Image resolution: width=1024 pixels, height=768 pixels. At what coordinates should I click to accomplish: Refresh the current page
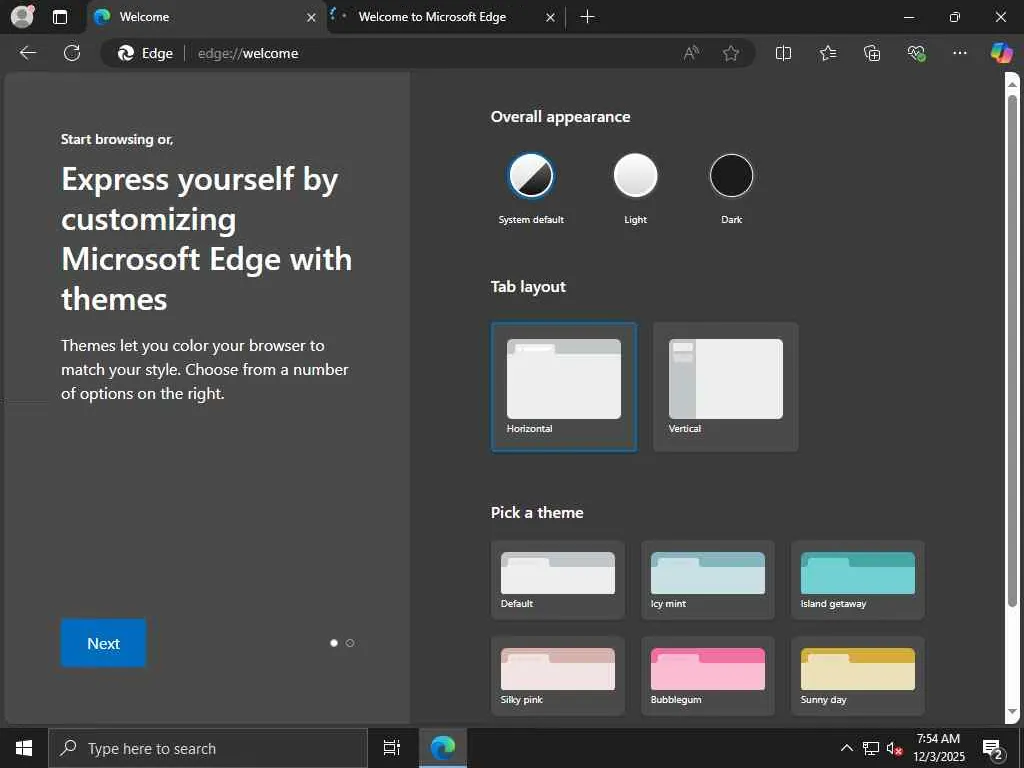pos(72,53)
